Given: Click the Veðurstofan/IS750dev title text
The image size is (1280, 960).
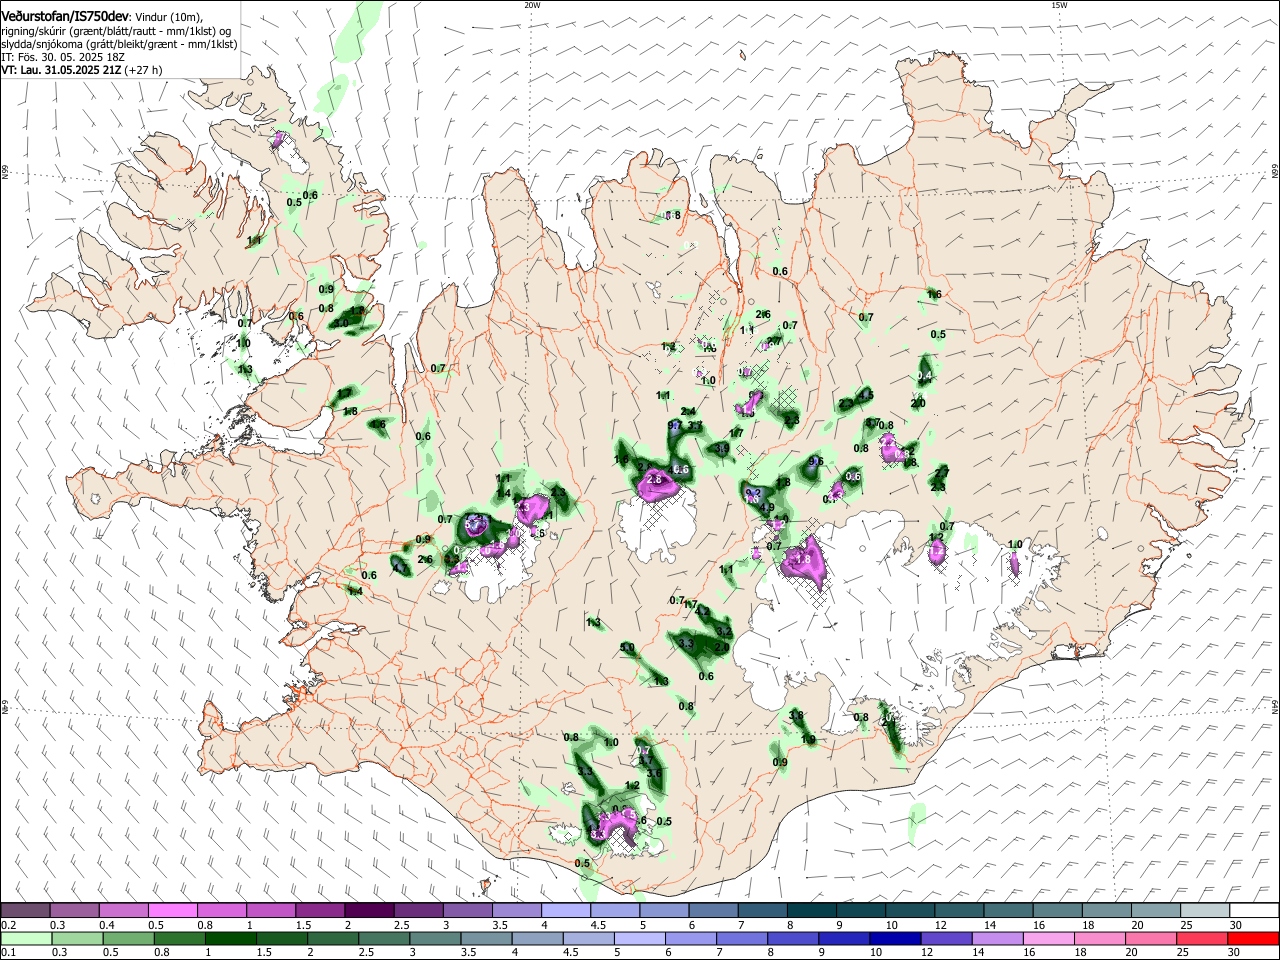Looking at the screenshot, I should [66, 15].
